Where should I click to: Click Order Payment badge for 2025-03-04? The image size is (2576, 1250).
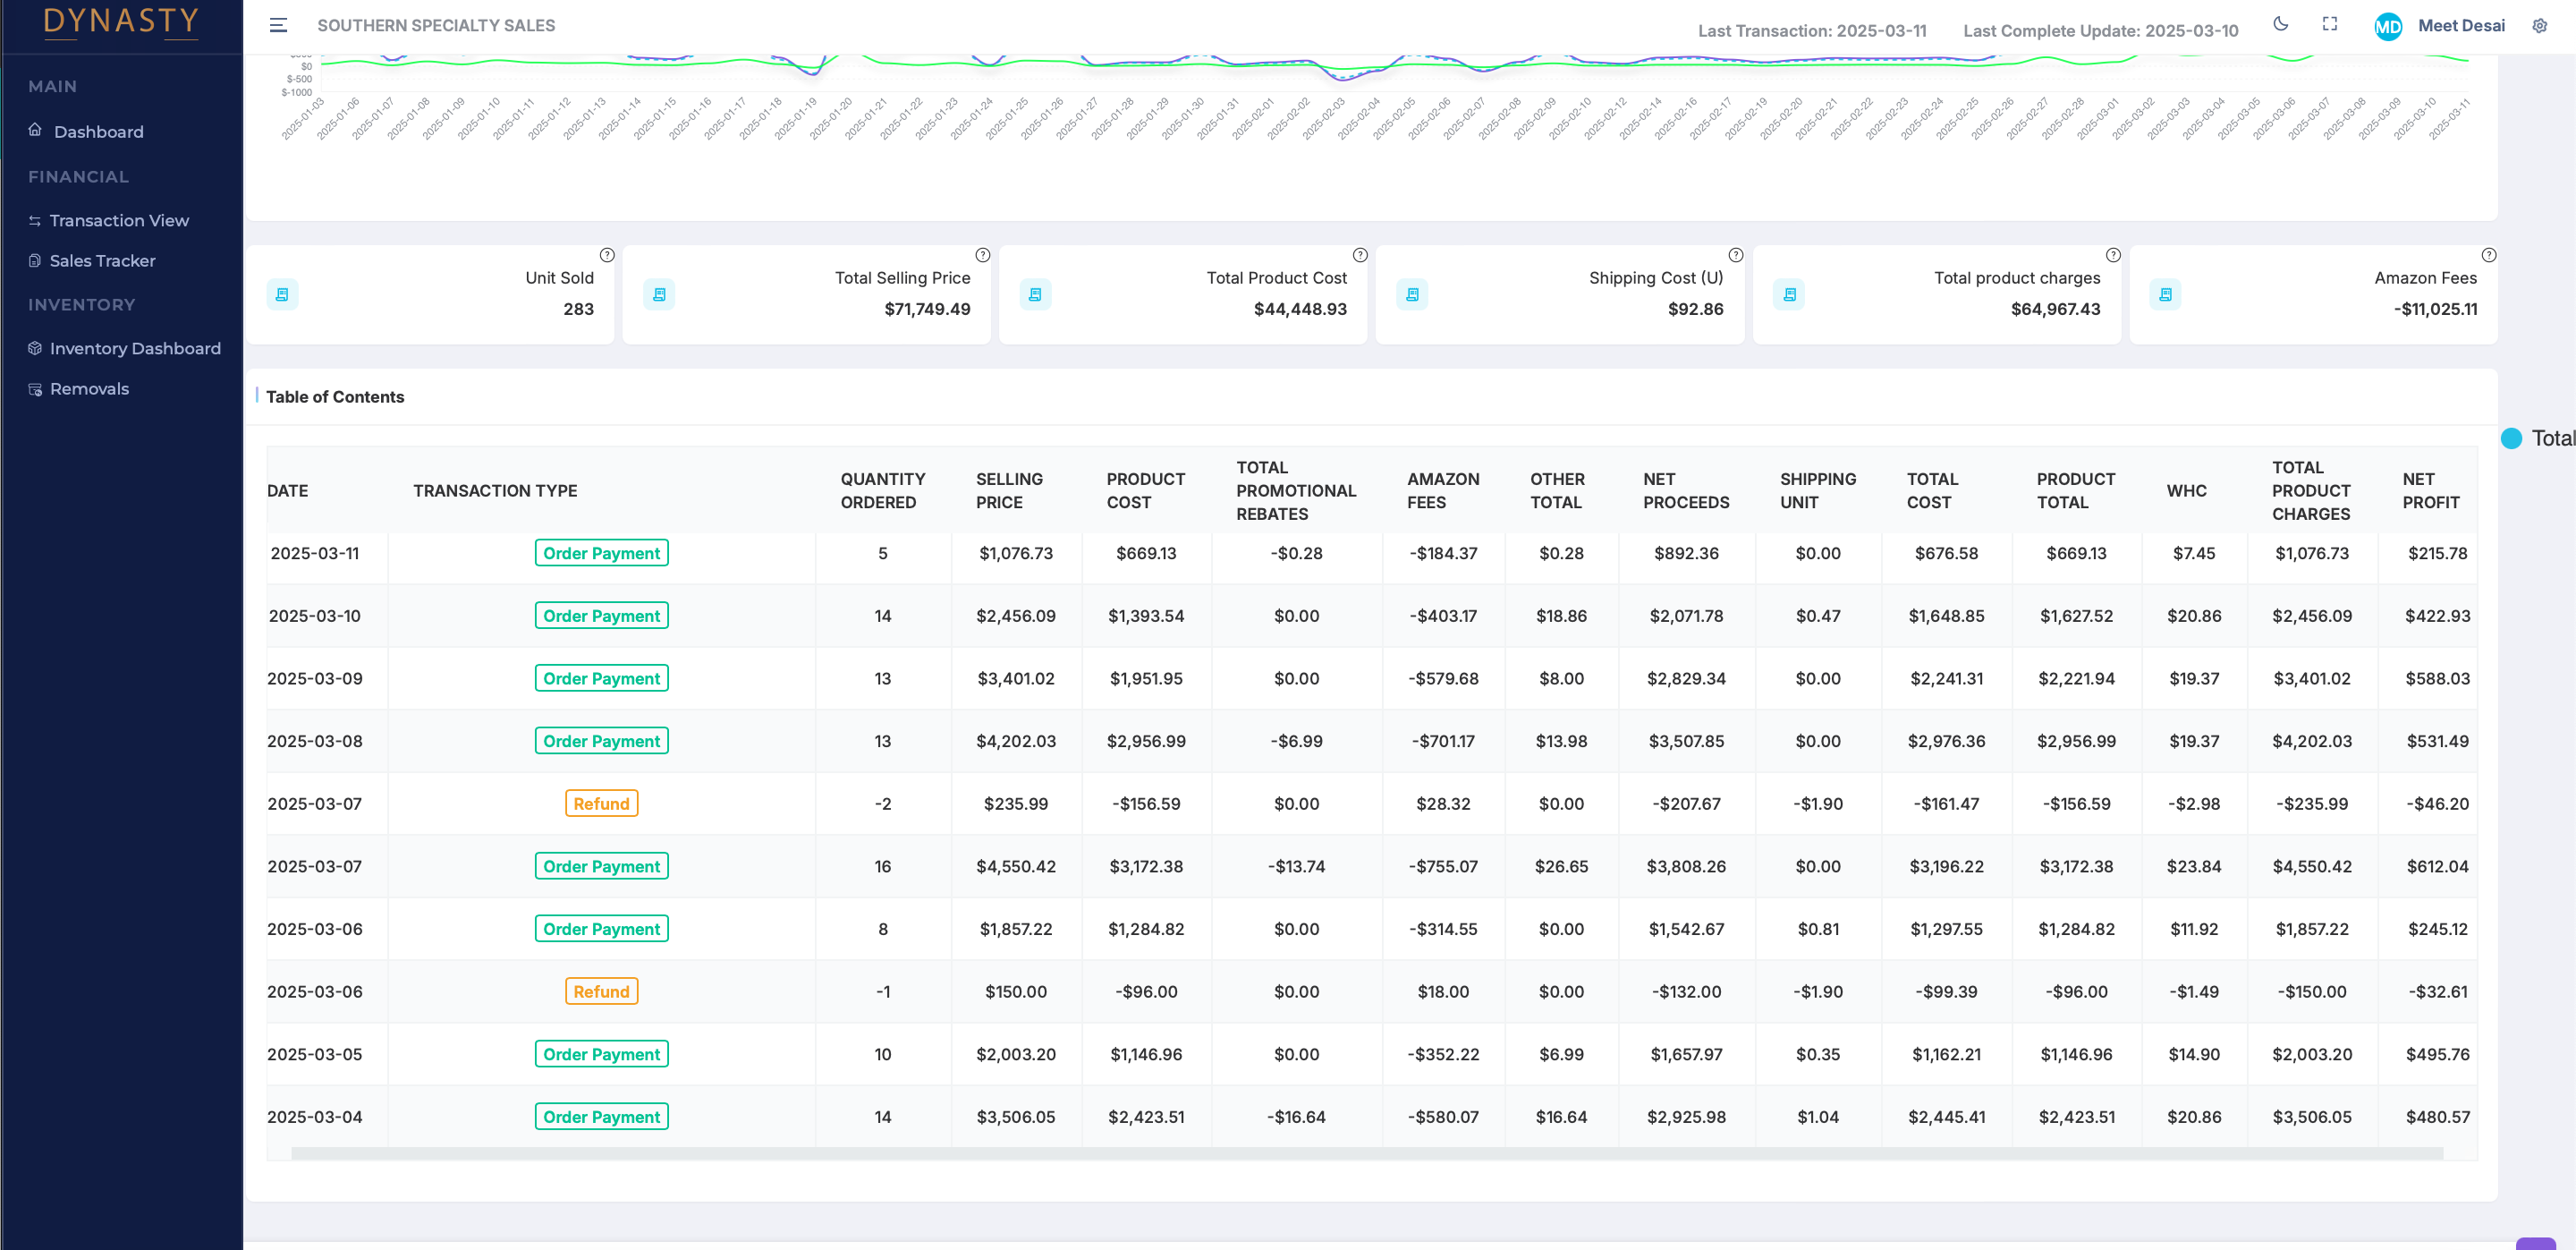pyautogui.click(x=601, y=1117)
